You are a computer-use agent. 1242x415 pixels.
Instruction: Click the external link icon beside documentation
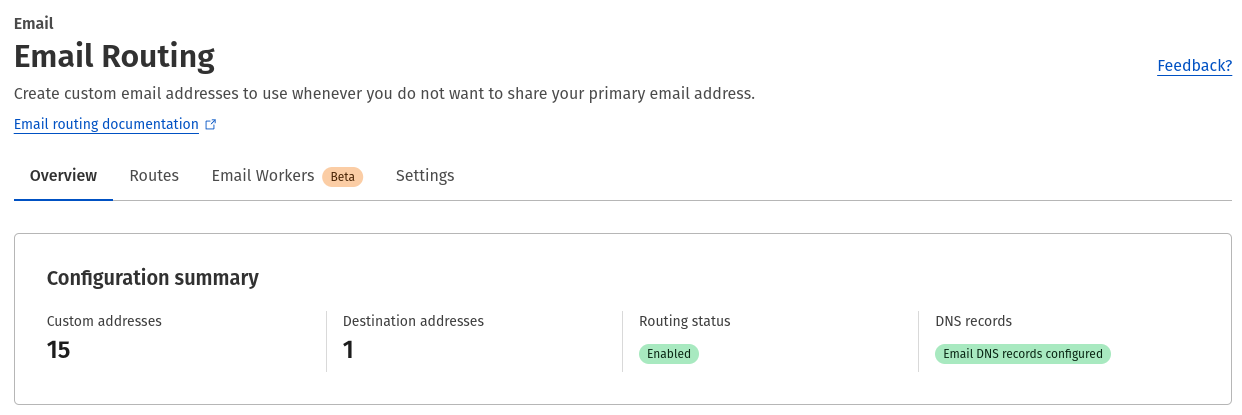210,125
